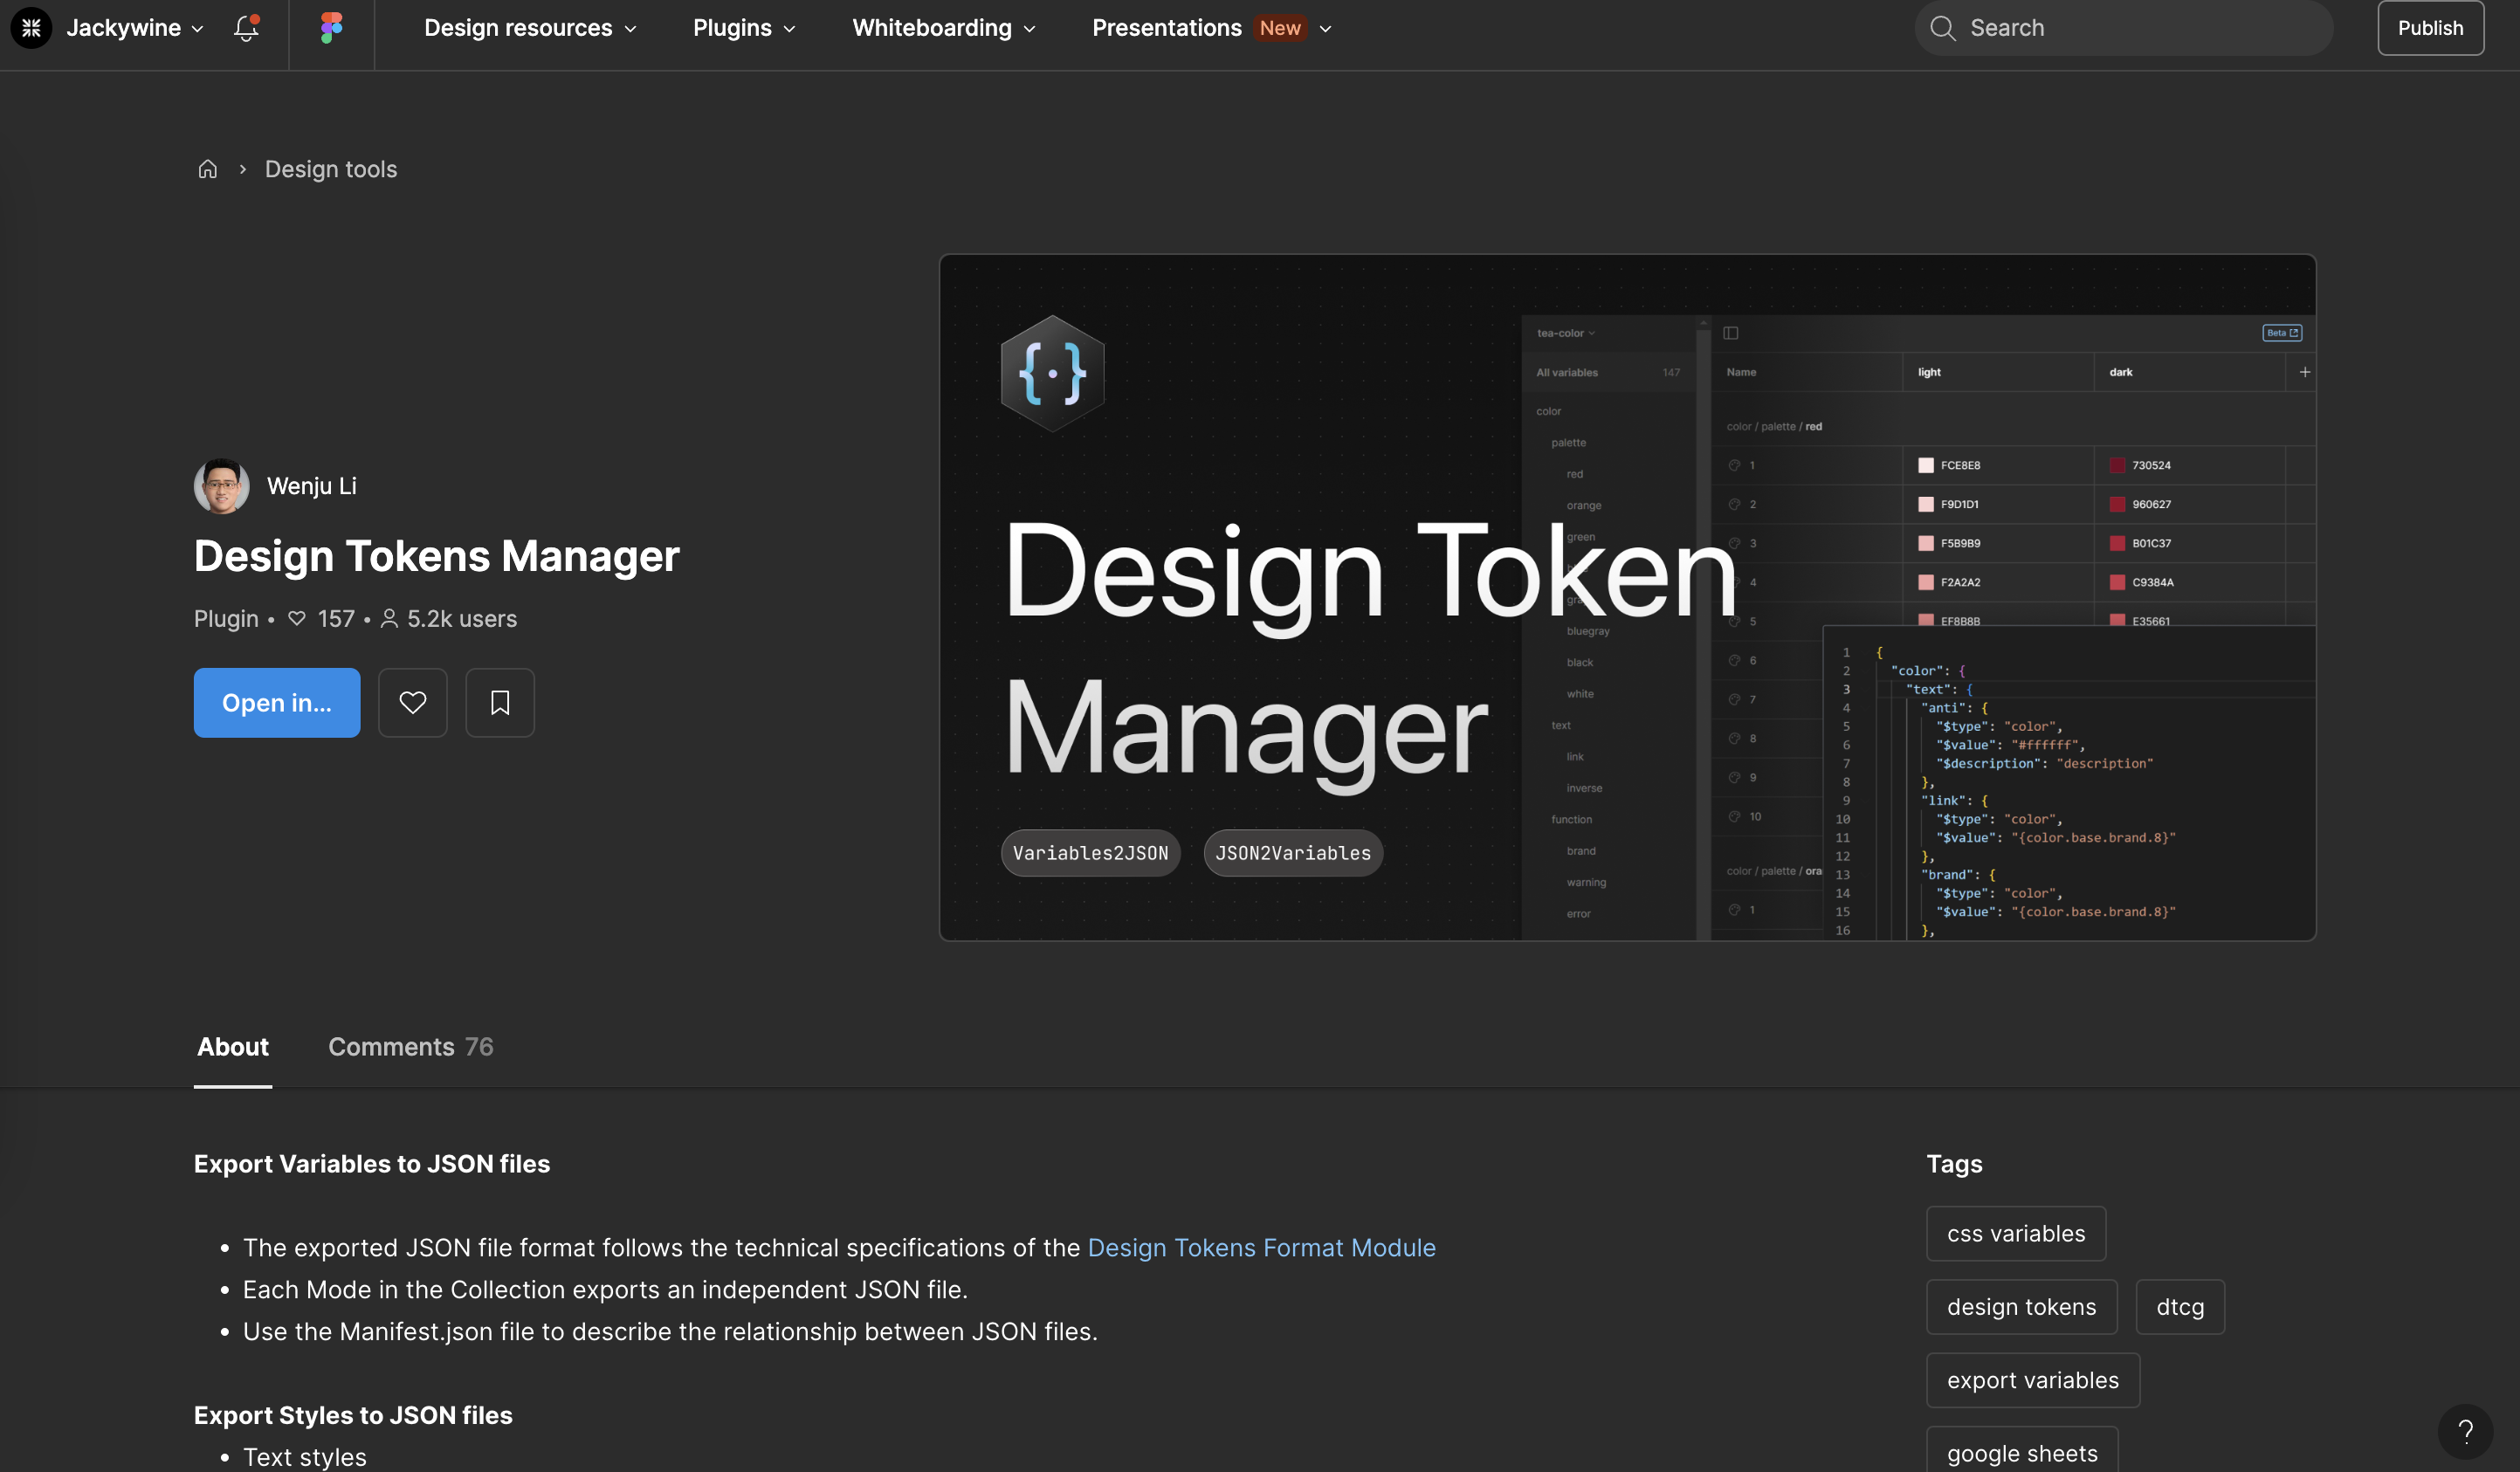Click the Export Variables to JSON files heading
The height and width of the screenshot is (1472, 2520).
[x=372, y=1164]
